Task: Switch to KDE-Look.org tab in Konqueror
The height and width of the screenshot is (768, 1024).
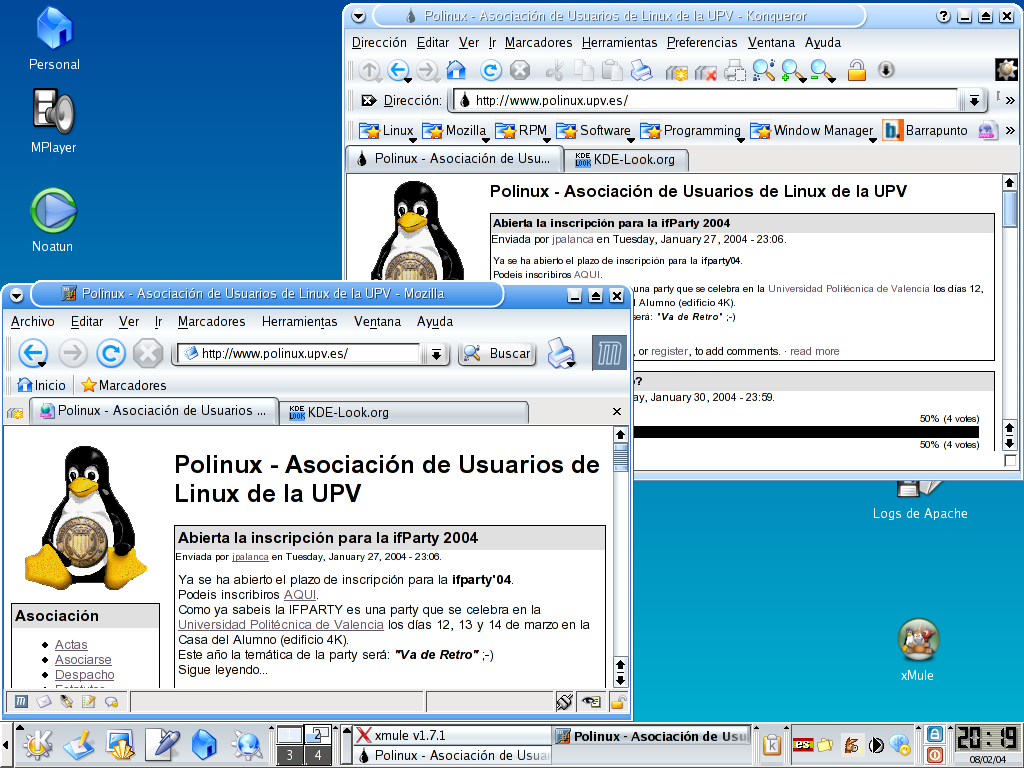Action: 624,159
